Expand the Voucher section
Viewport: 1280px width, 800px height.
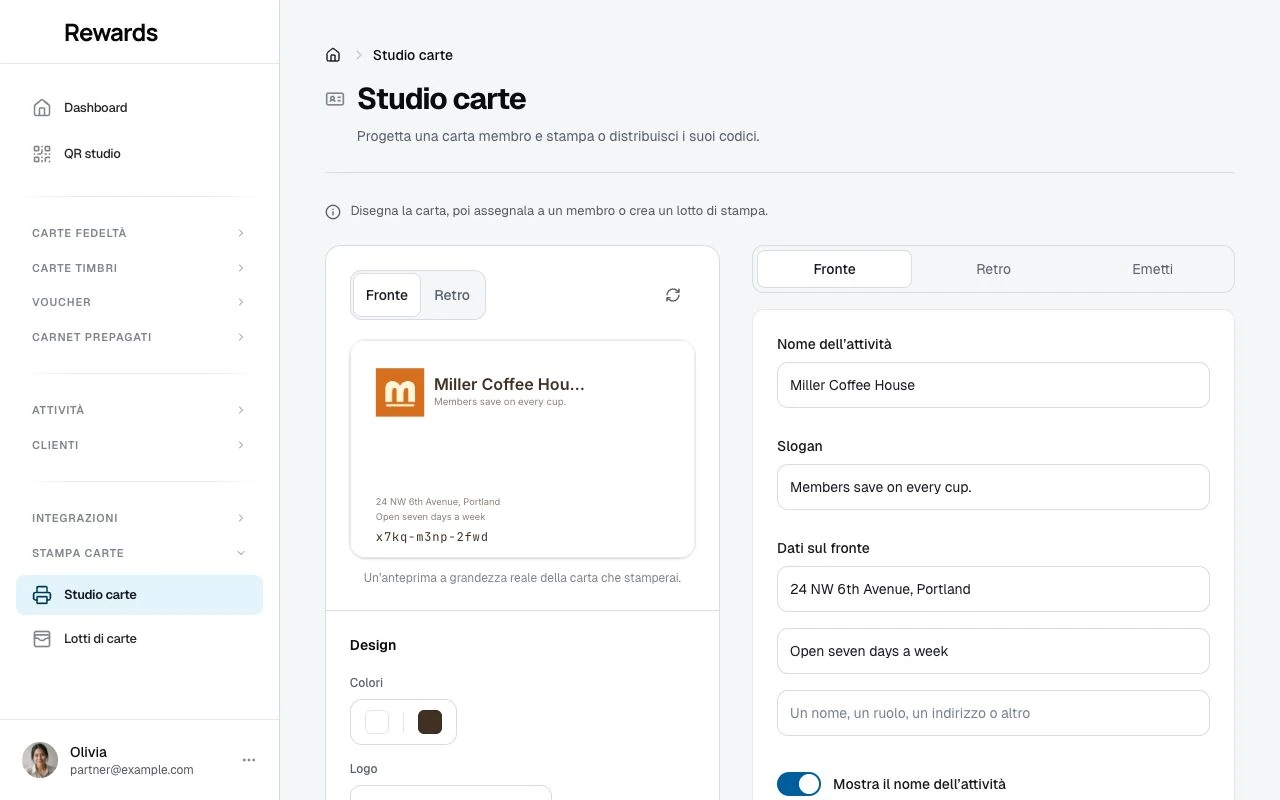[139, 302]
